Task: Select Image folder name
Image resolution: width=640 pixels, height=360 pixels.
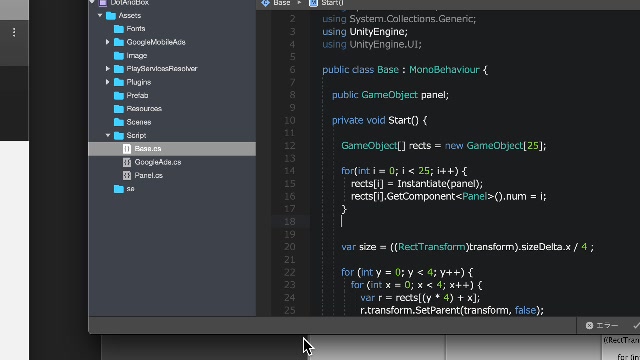Action: (x=137, y=56)
